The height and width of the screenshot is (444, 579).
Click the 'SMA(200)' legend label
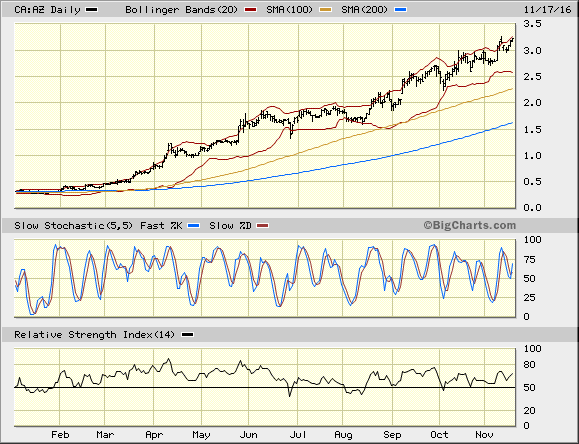(x=364, y=10)
